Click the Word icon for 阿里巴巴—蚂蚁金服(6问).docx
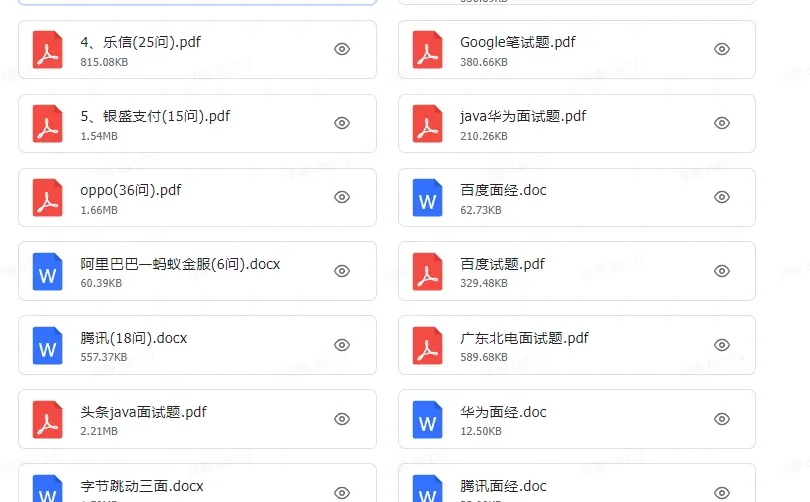This screenshot has width=810, height=502. coord(48,272)
